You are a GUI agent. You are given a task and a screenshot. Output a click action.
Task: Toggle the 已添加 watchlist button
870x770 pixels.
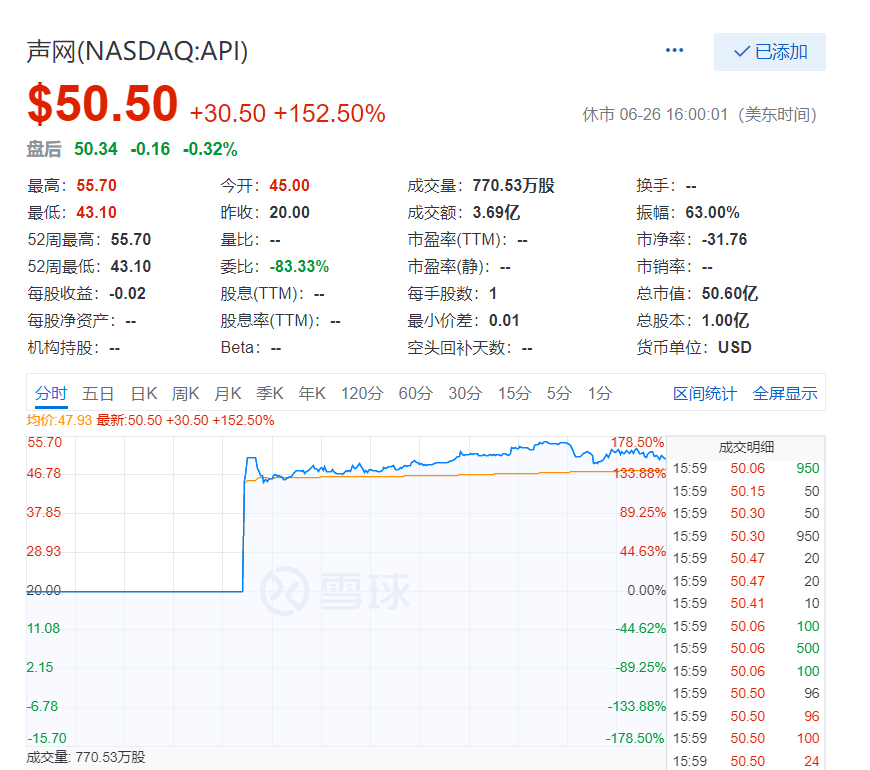tap(769, 52)
